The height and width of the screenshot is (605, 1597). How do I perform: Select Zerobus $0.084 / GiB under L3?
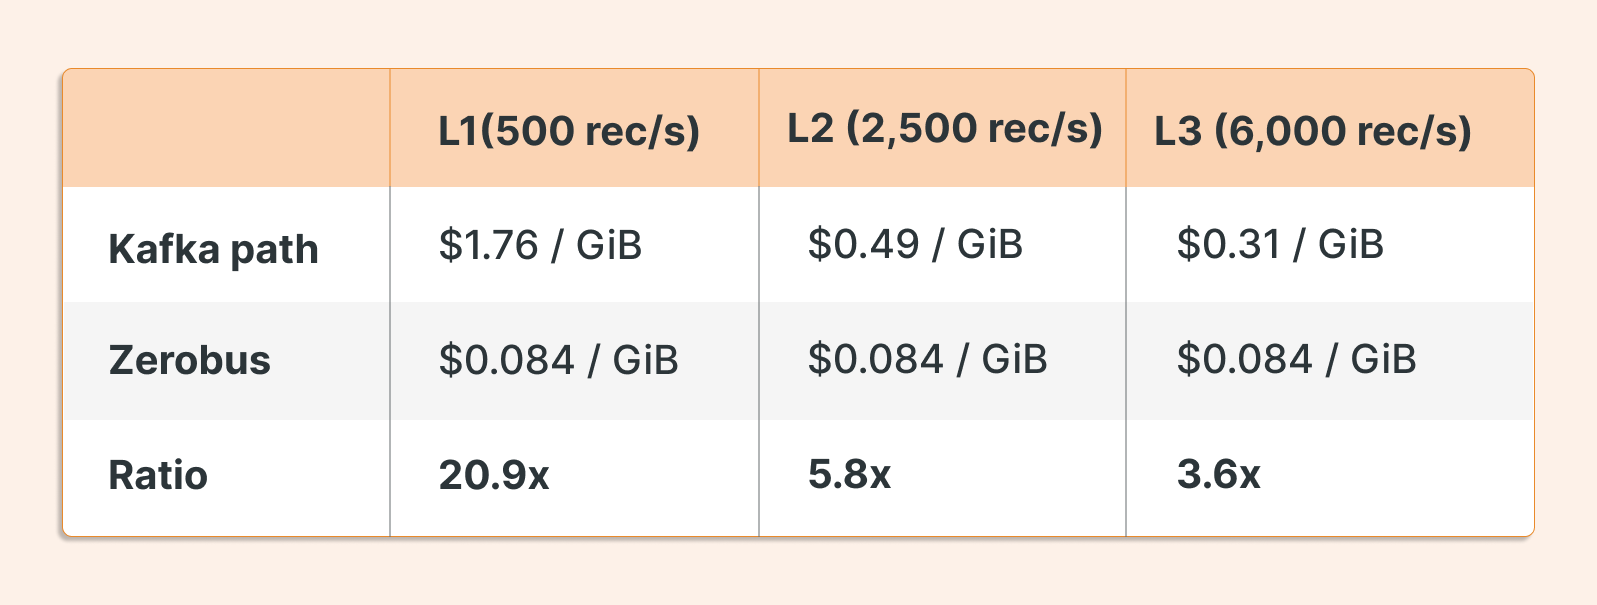pyautogui.click(x=1296, y=358)
